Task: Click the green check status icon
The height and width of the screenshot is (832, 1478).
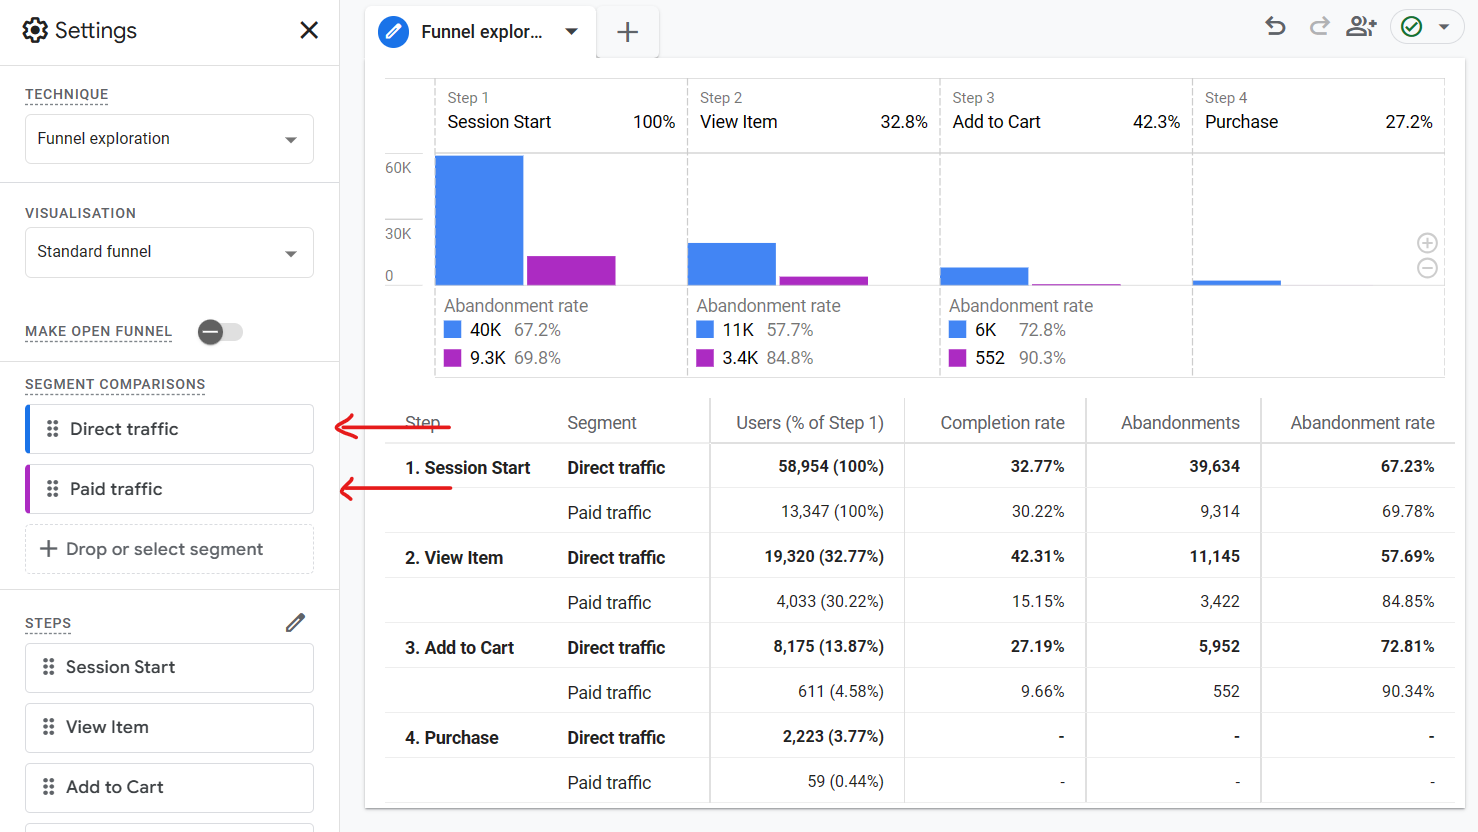Action: [x=1411, y=27]
